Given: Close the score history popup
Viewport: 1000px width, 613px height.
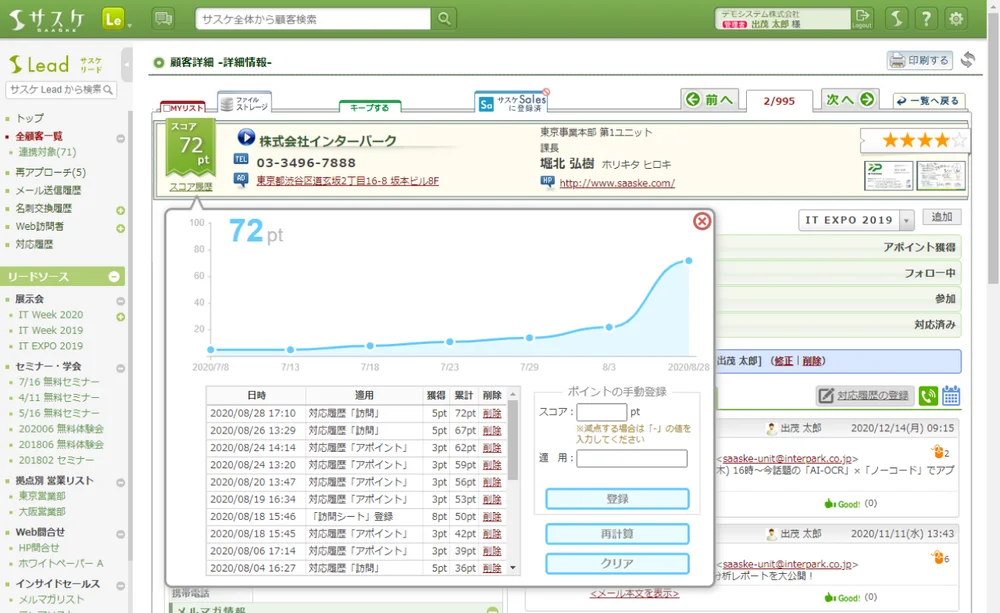Looking at the screenshot, I should pyautogui.click(x=702, y=221).
